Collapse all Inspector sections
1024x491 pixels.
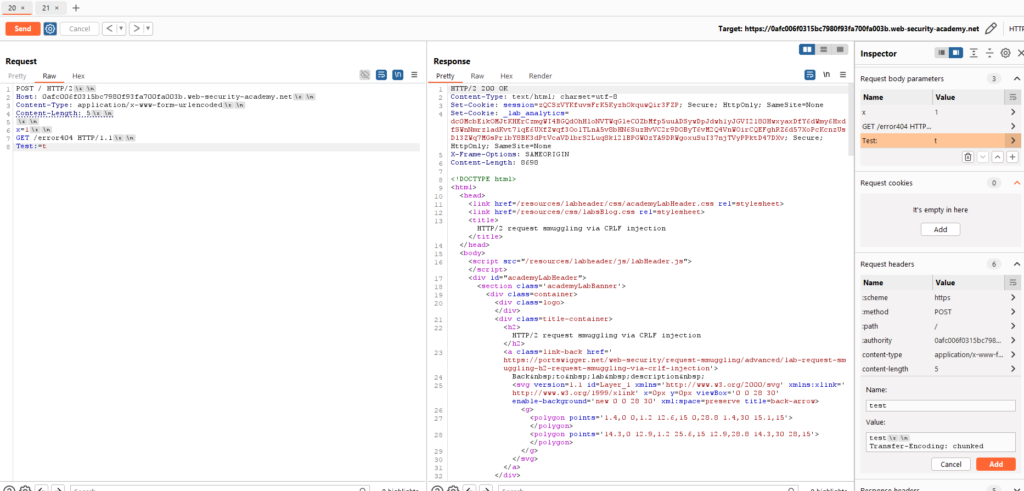(989, 53)
